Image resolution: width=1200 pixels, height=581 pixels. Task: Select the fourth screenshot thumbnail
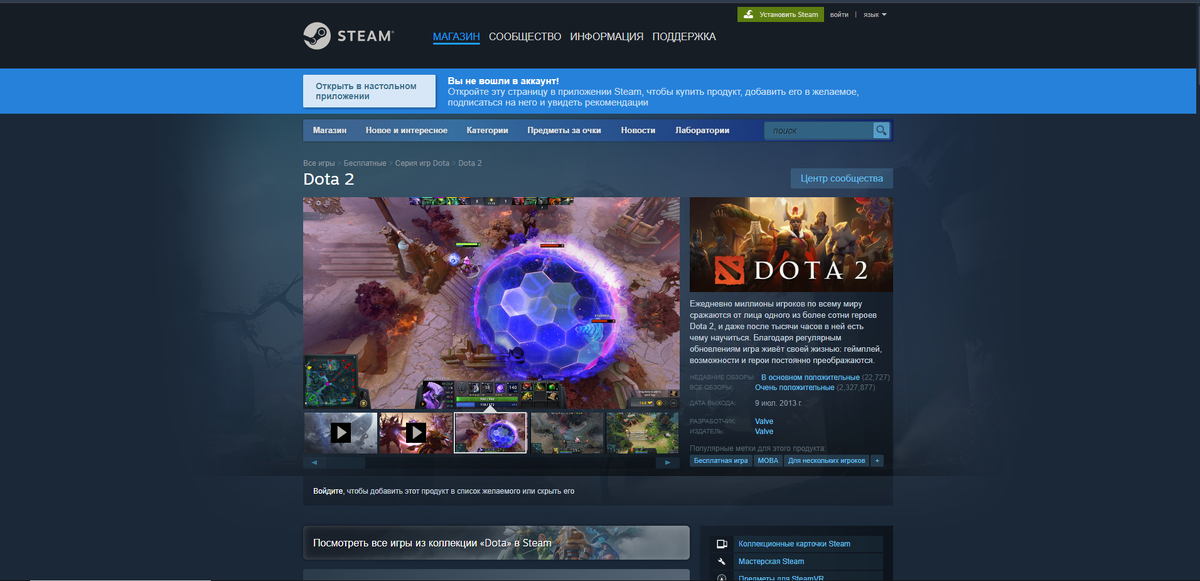click(x=566, y=432)
